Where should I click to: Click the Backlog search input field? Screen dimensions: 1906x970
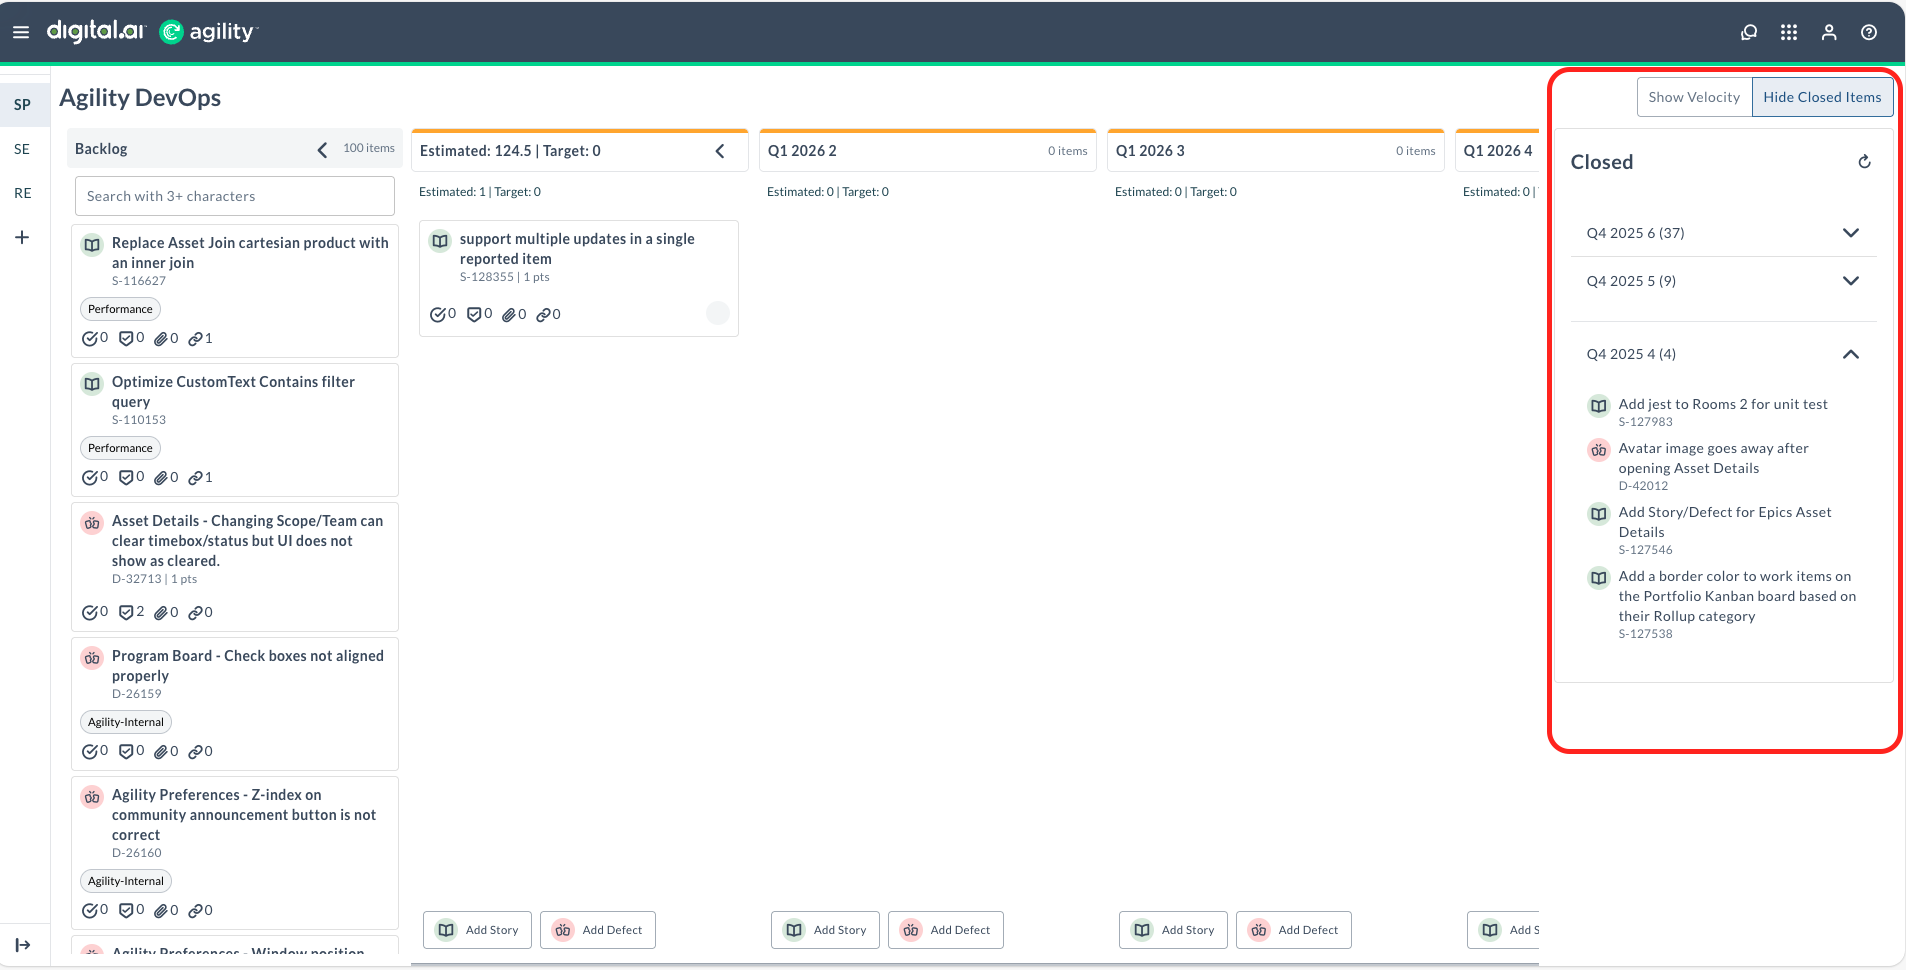pyautogui.click(x=234, y=196)
